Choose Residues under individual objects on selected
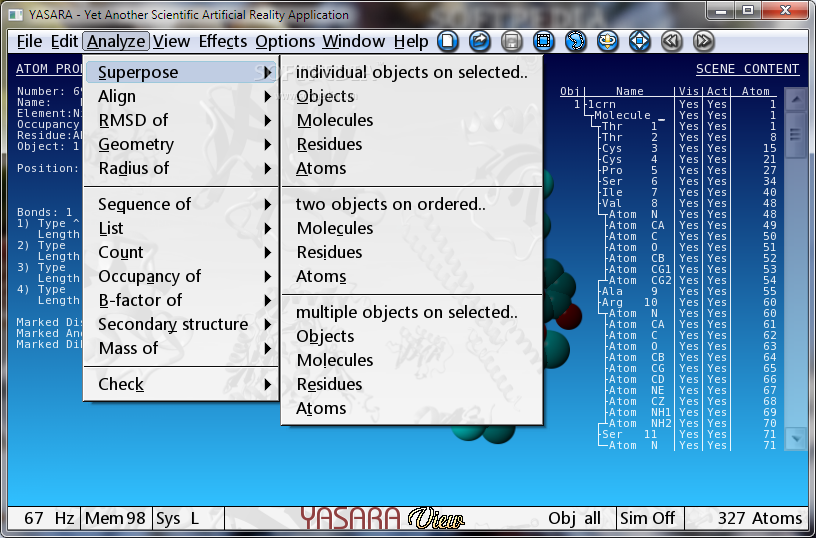The image size is (816, 538). (x=412, y=144)
